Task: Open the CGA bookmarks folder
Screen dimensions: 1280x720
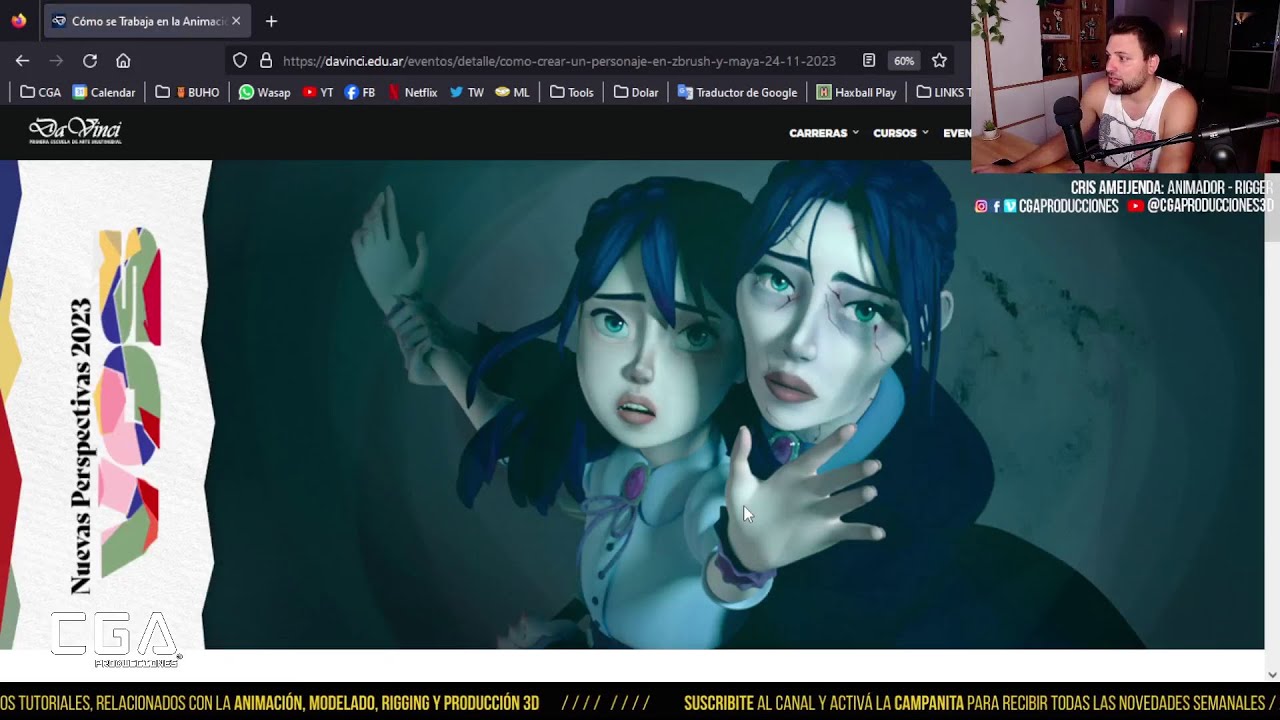Action: (x=41, y=92)
